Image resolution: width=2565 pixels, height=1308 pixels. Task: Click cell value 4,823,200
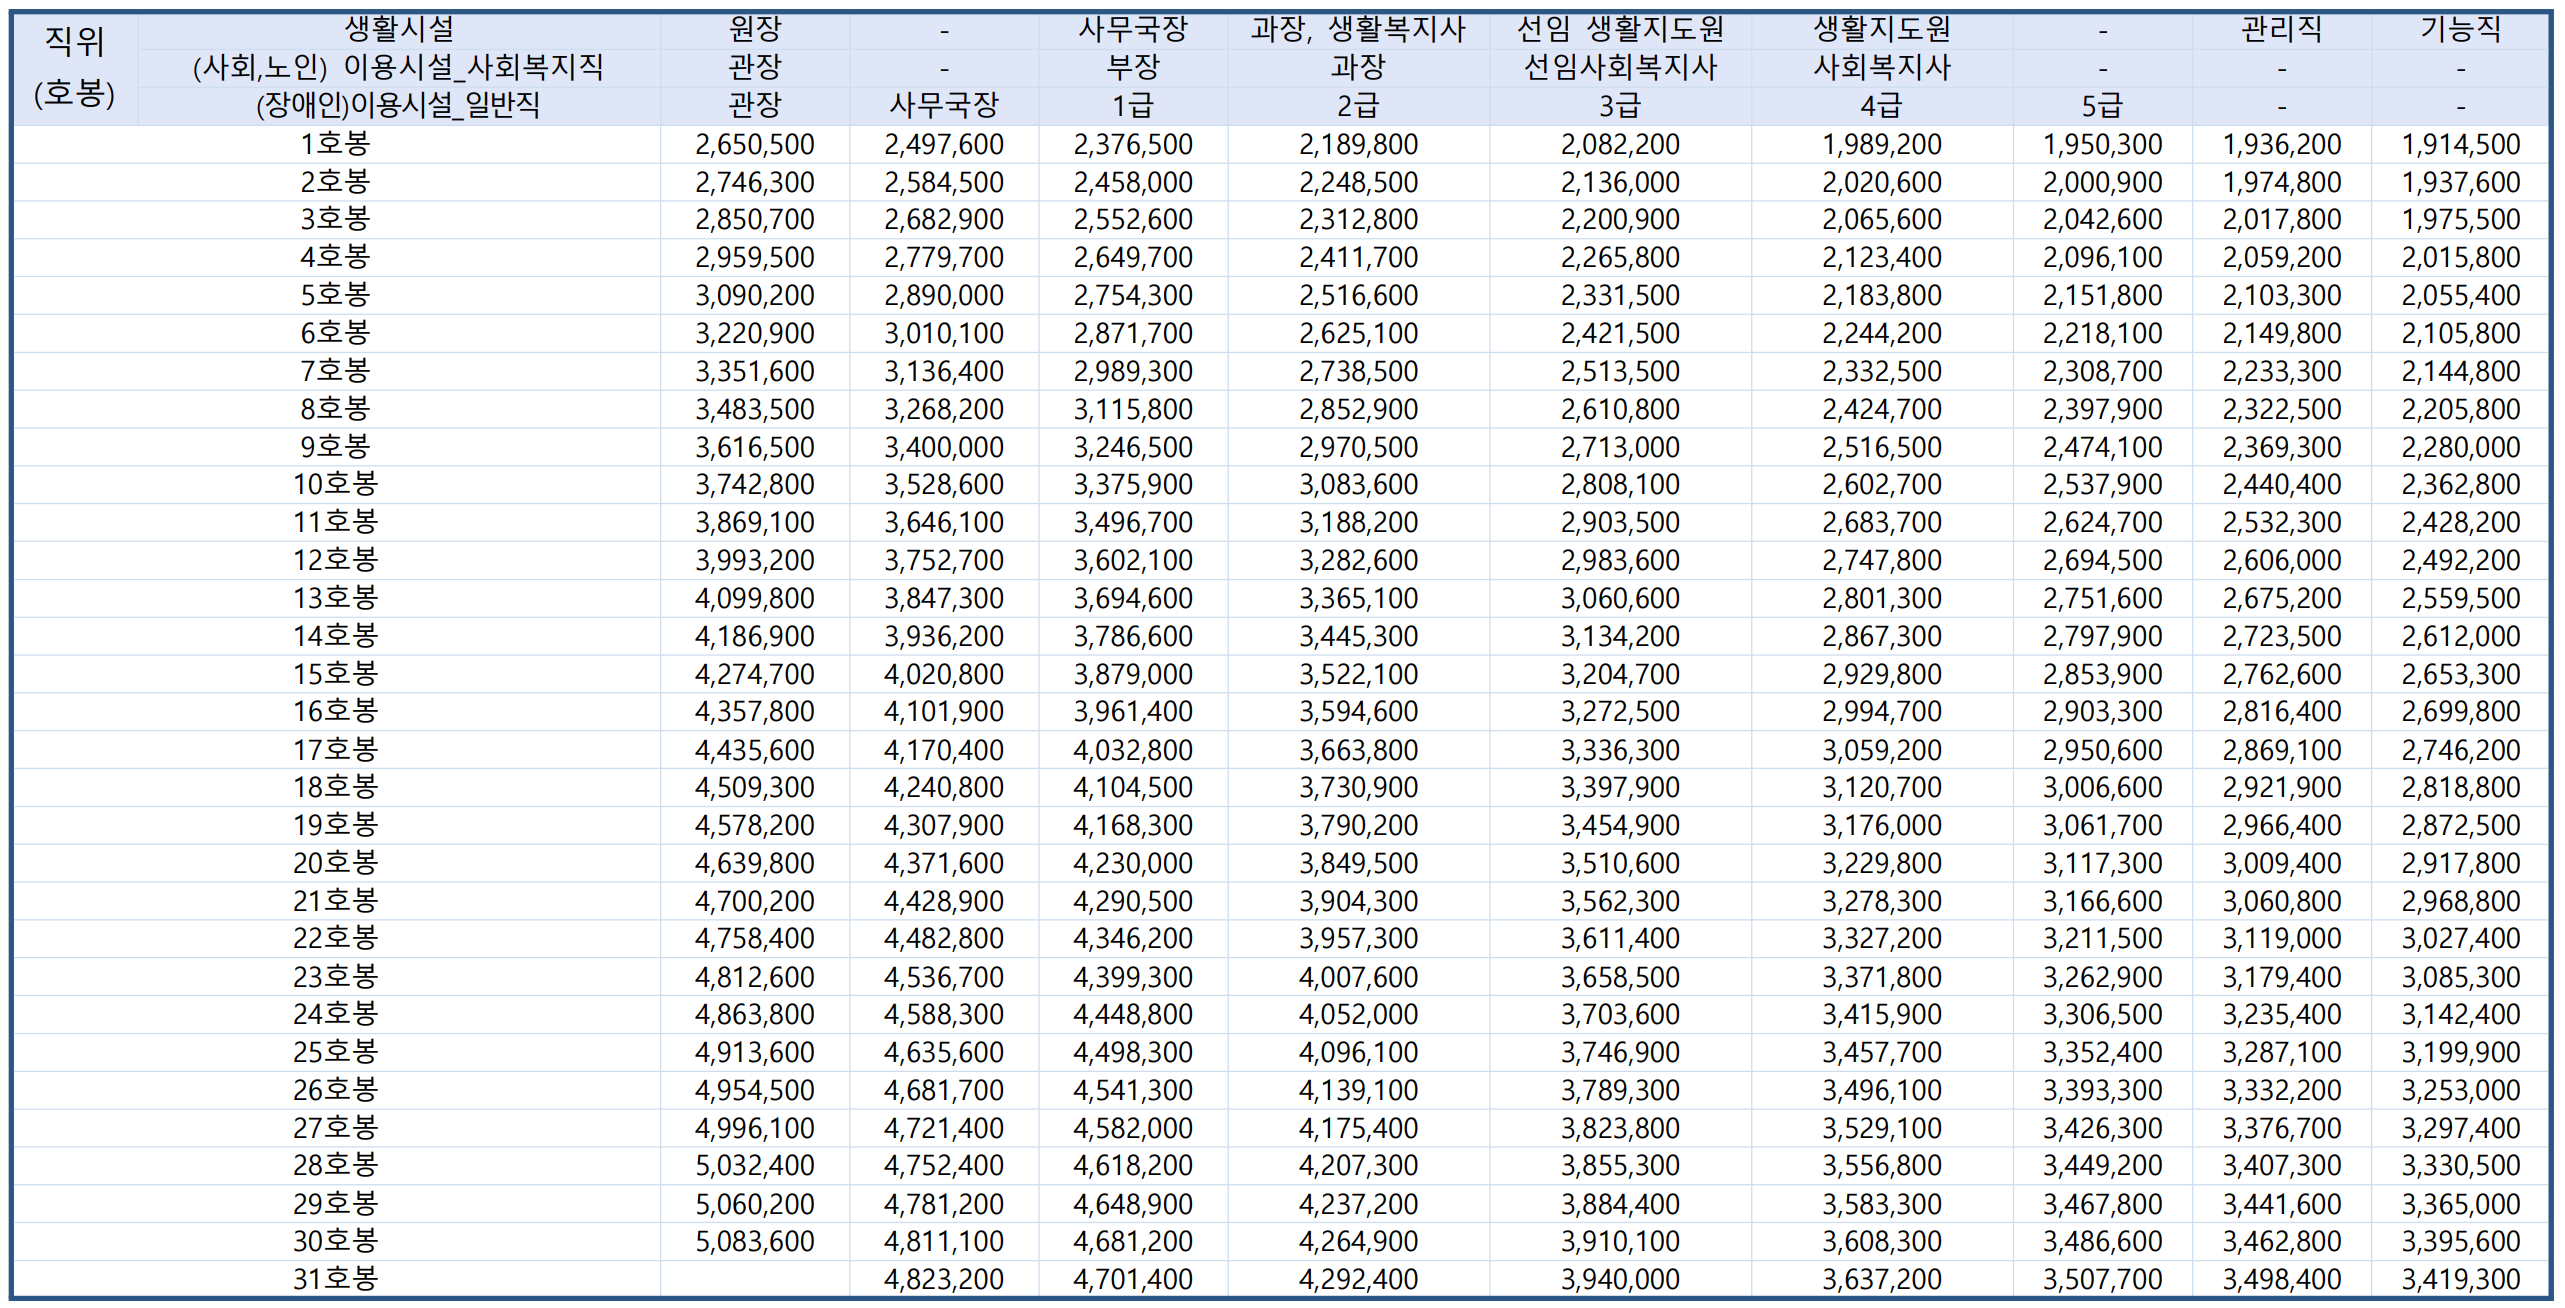click(x=943, y=1279)
